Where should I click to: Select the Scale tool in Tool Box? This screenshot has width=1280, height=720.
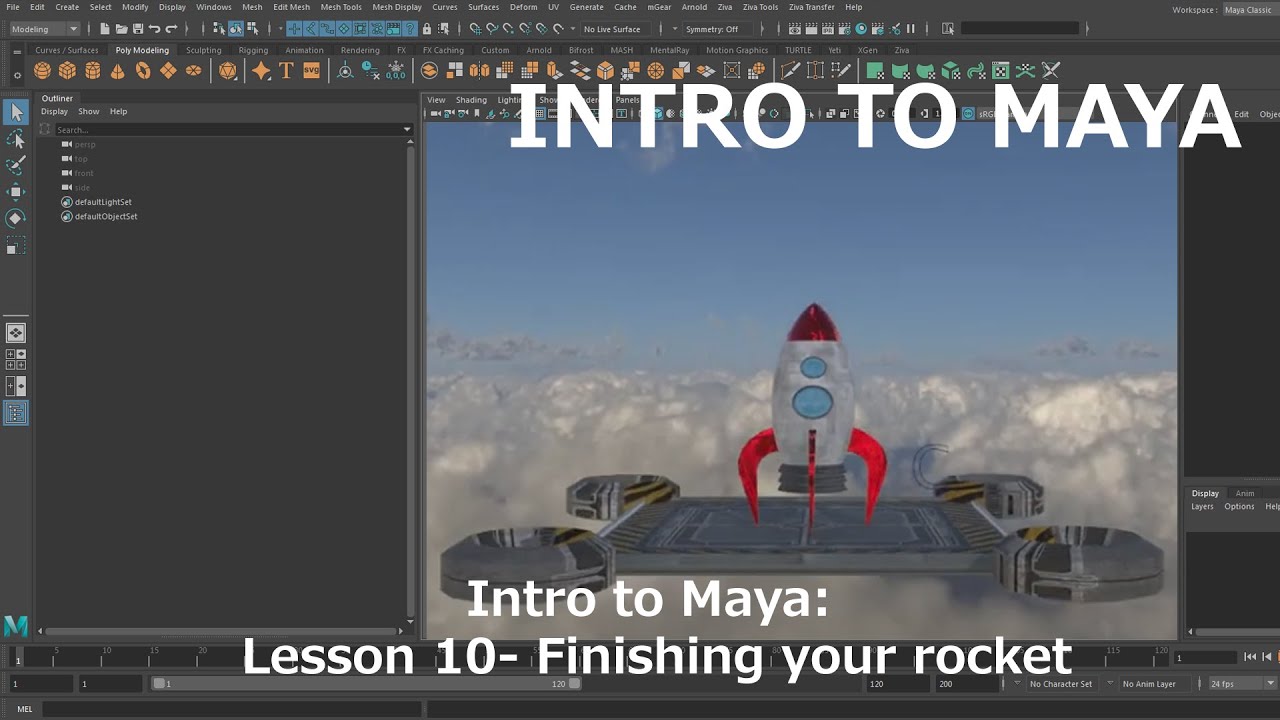pyautogui.click(x=16, y=244)
